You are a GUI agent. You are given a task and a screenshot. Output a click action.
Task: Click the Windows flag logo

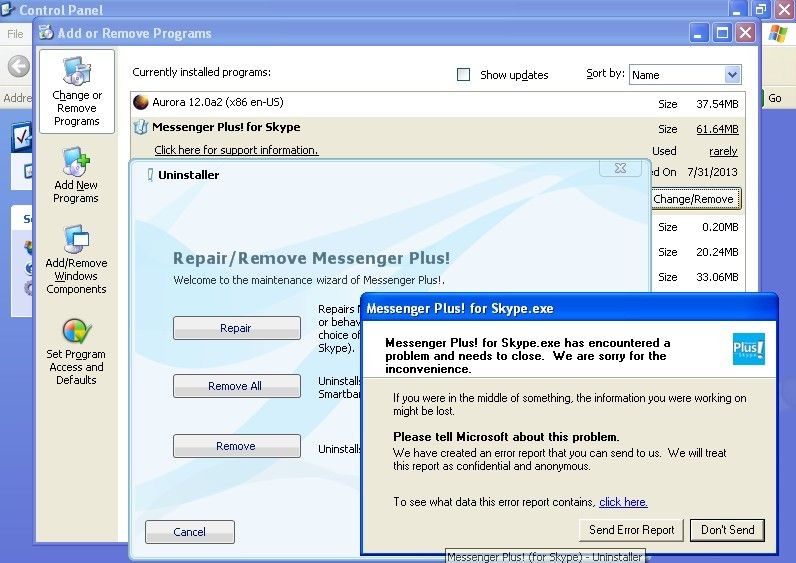[x=778, y=34]
